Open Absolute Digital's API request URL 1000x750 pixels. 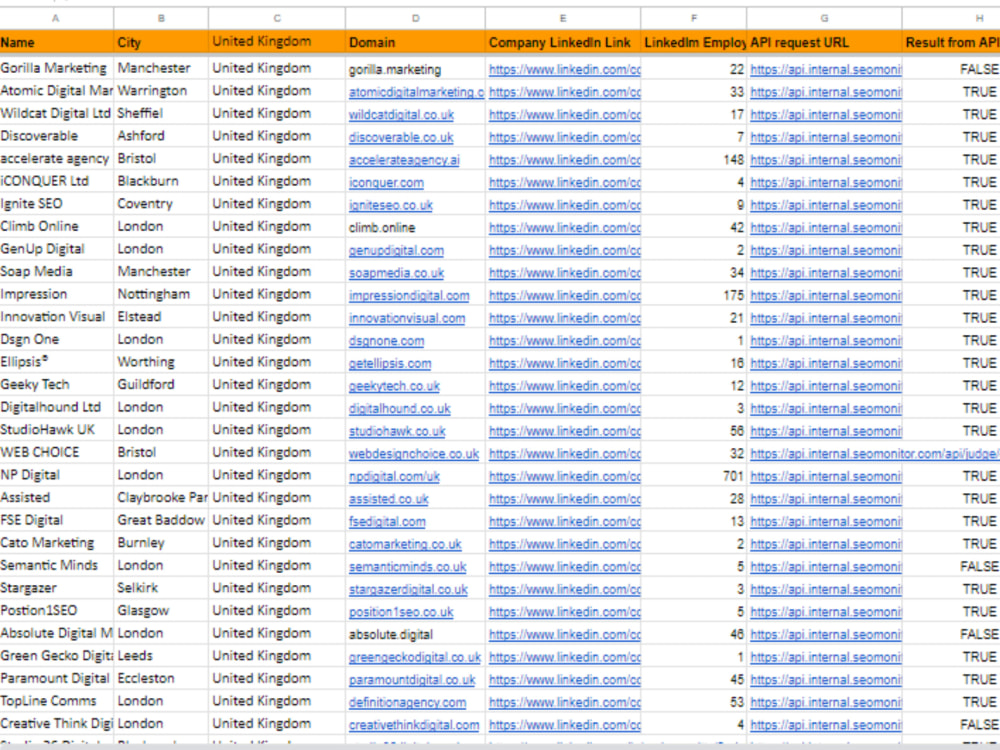[825, 635]
